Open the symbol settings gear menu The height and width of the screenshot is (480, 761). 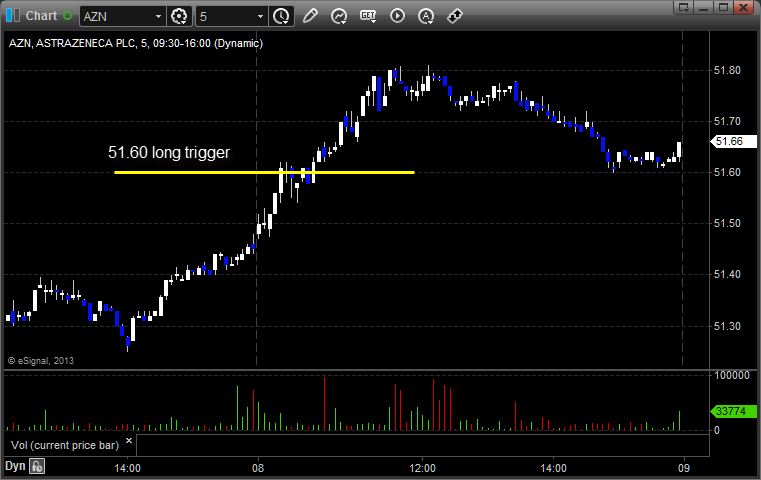[x=179, y=17]
